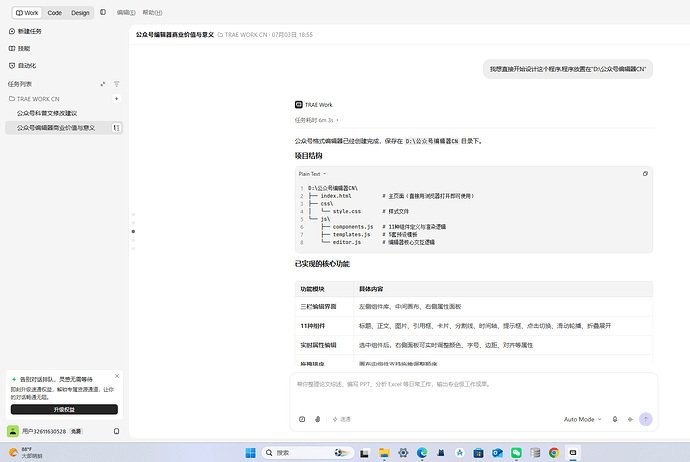Open WeChat from the taskbar
The height and width of the screenshot is (462, 690).
(x=516, y=453)
